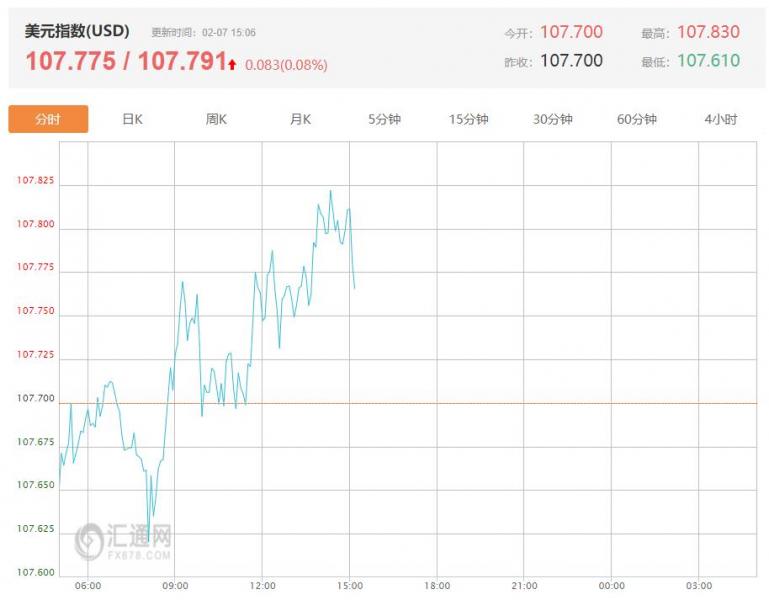Show the 月K monthly chart
Screen dimensions: 769x600
300,119
